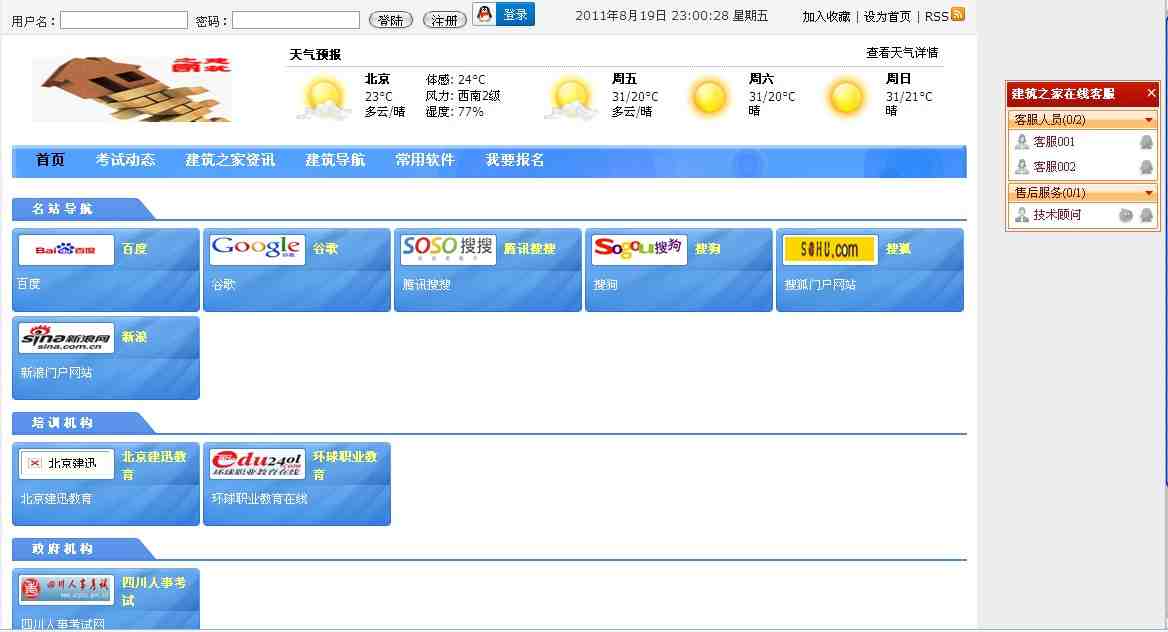Click the round grey chat icon in the 技术顾问 row

pos(1126,215)
